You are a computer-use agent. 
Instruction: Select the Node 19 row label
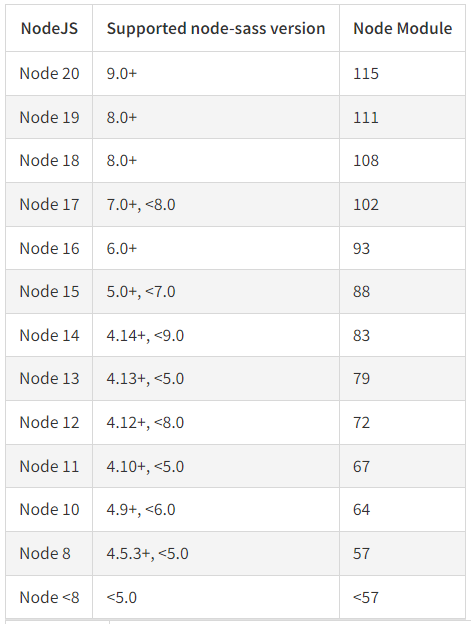click(49, 117)
